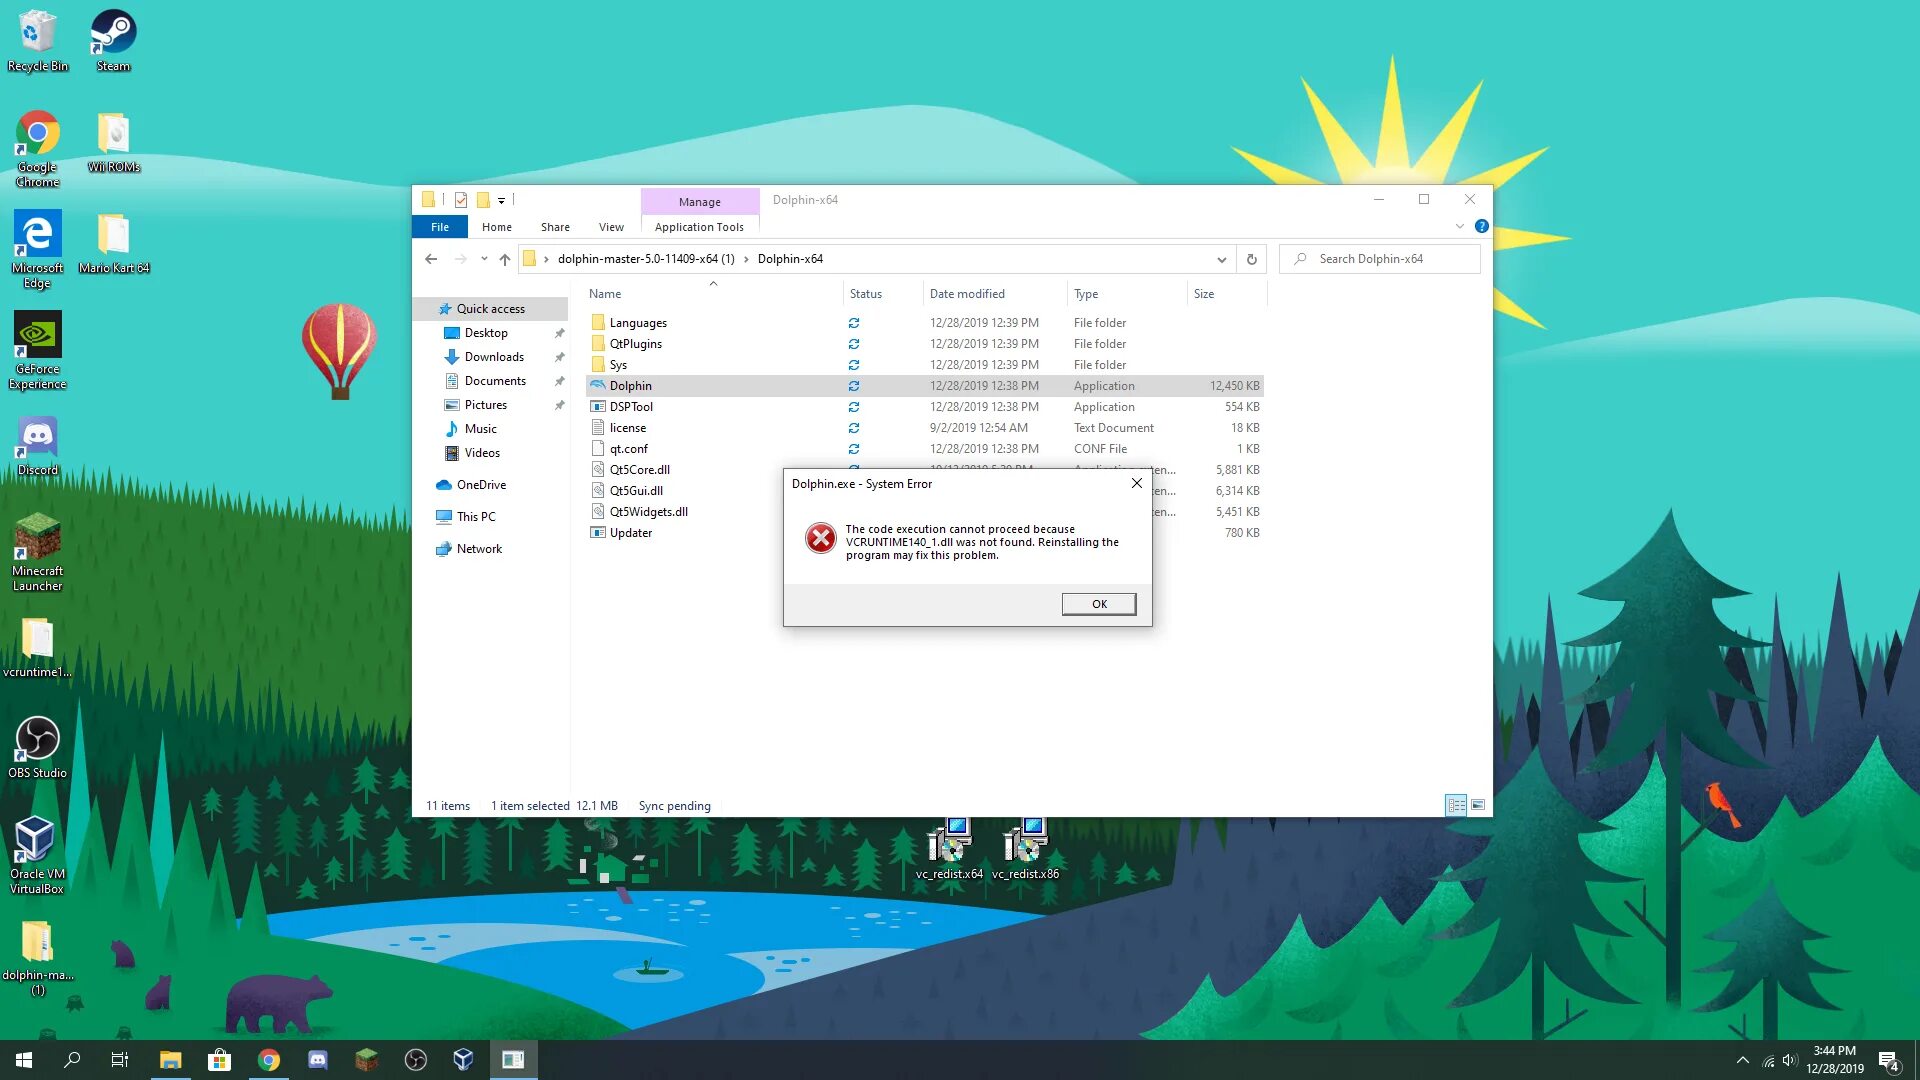Viewport: 1920px width, 1080px height.
Task: Open recent locations dropdown arrow
Action: [484, 259]
